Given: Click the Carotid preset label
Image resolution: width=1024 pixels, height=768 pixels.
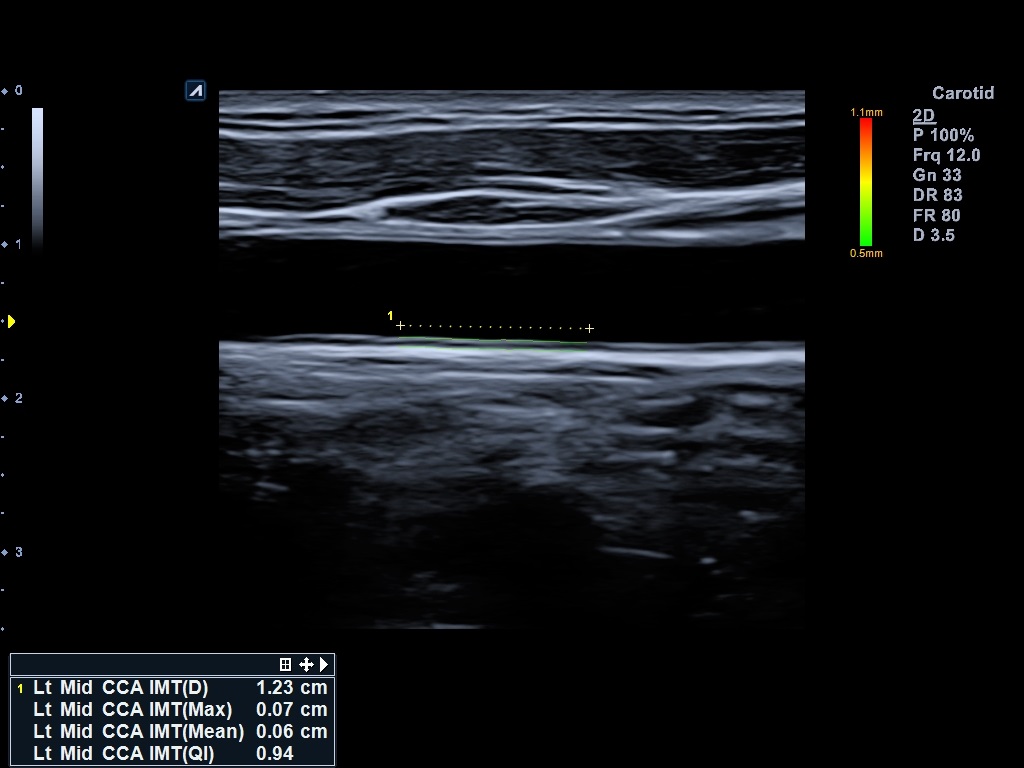Looking at the screenshot, I should coord(962,93).
